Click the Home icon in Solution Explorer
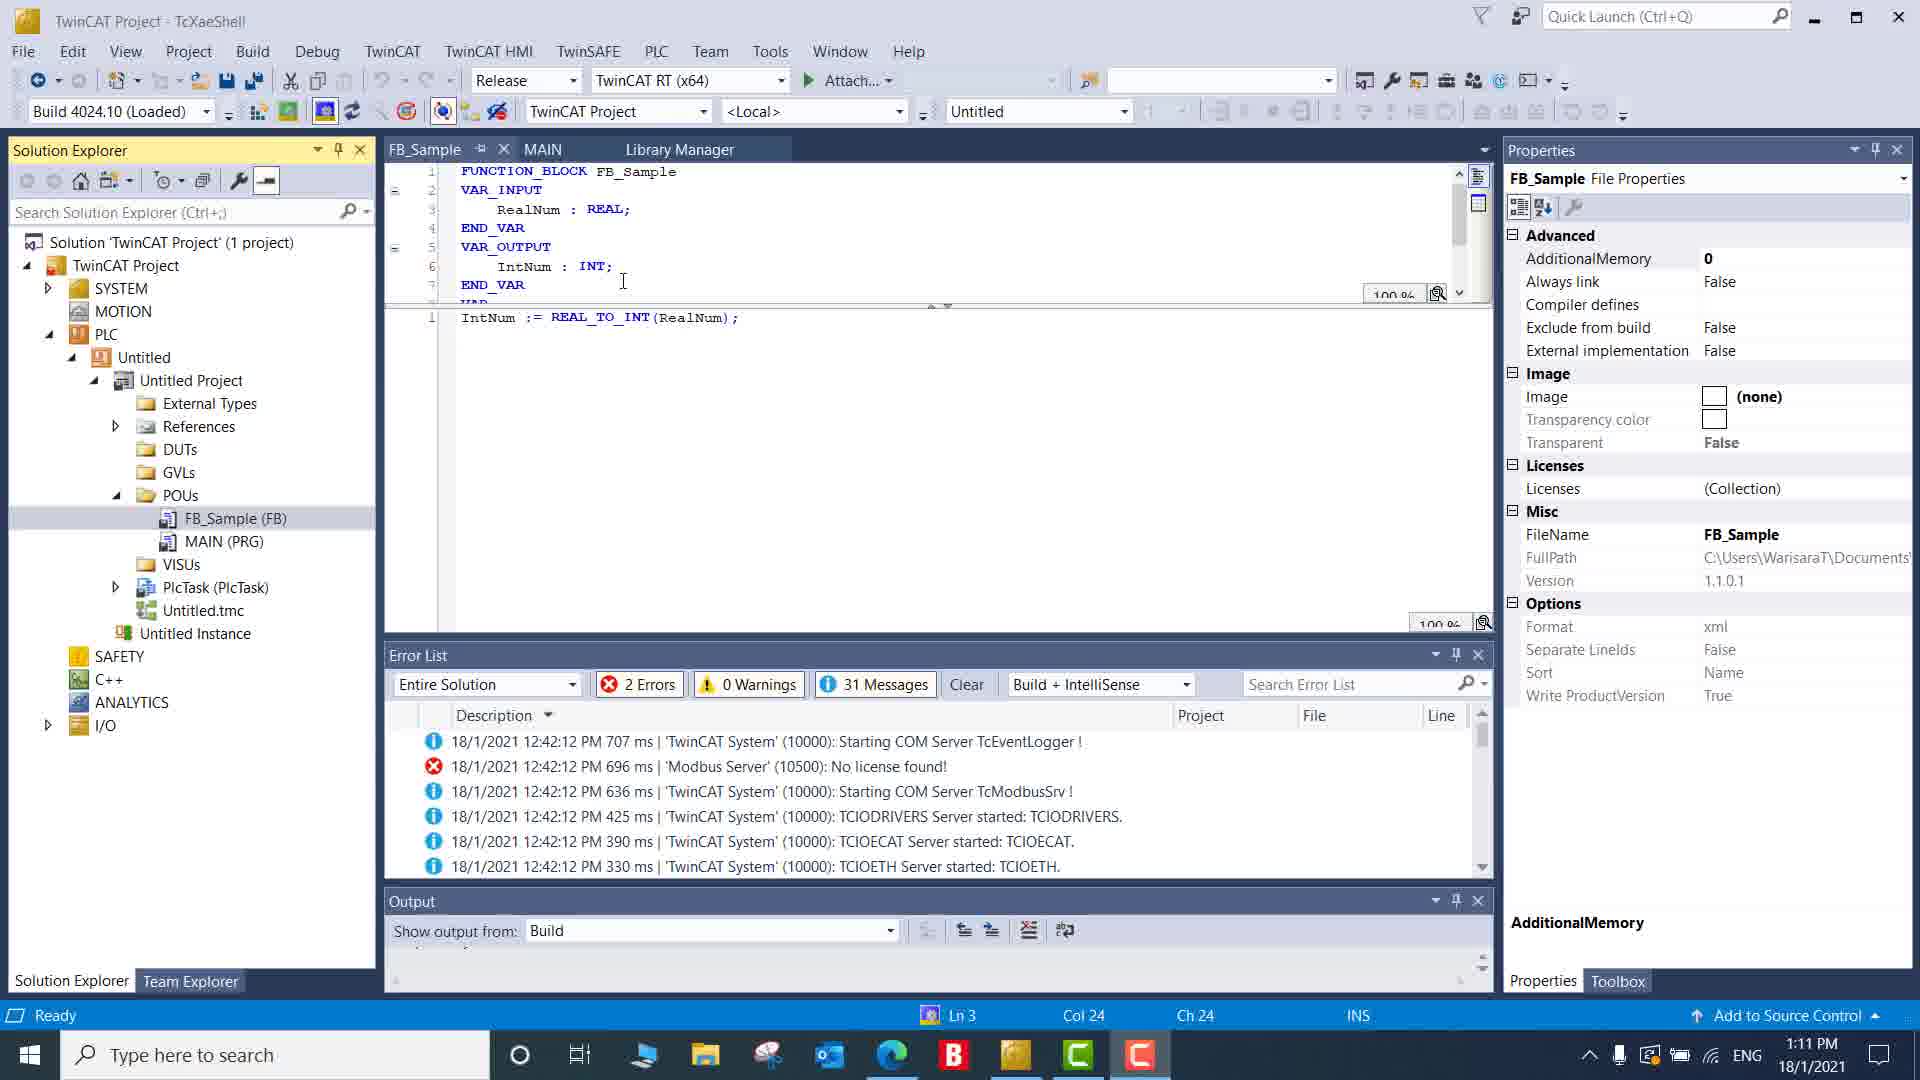The height and width of the screenshot is (1080, 1920). [x=81, y=181]
